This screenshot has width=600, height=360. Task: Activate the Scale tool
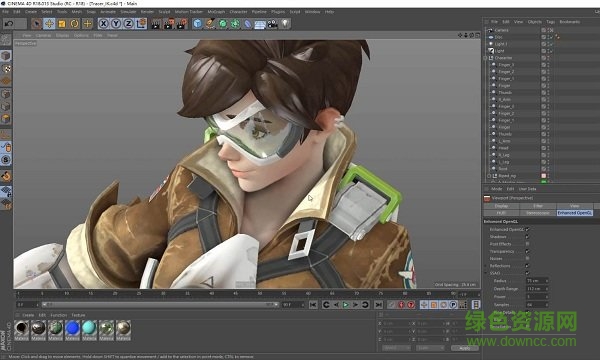tap(62, 24)
